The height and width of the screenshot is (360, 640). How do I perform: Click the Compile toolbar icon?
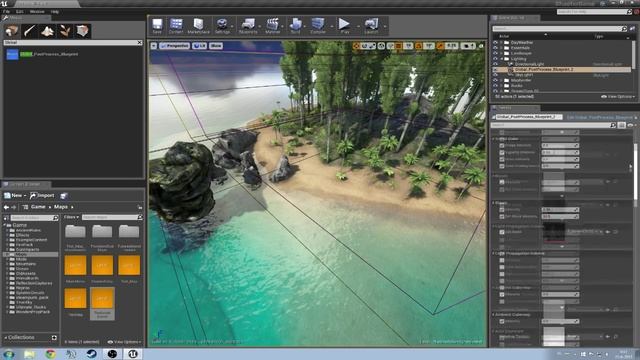pos(318,26)
